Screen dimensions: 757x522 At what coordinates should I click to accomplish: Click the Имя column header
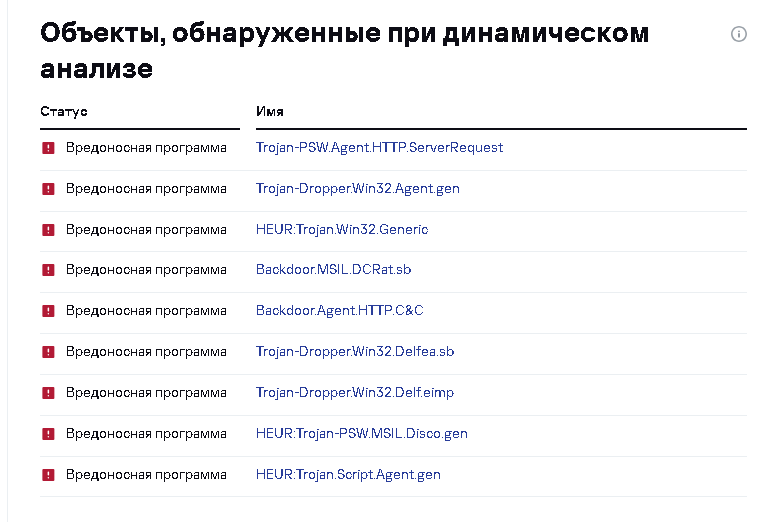270,112
